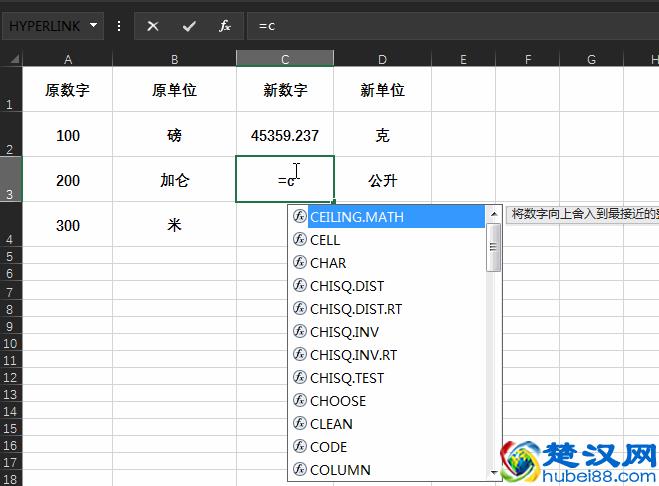Select column C header
Image resolution: width=659 pixels, height=486 pixels.
[285, 59]
